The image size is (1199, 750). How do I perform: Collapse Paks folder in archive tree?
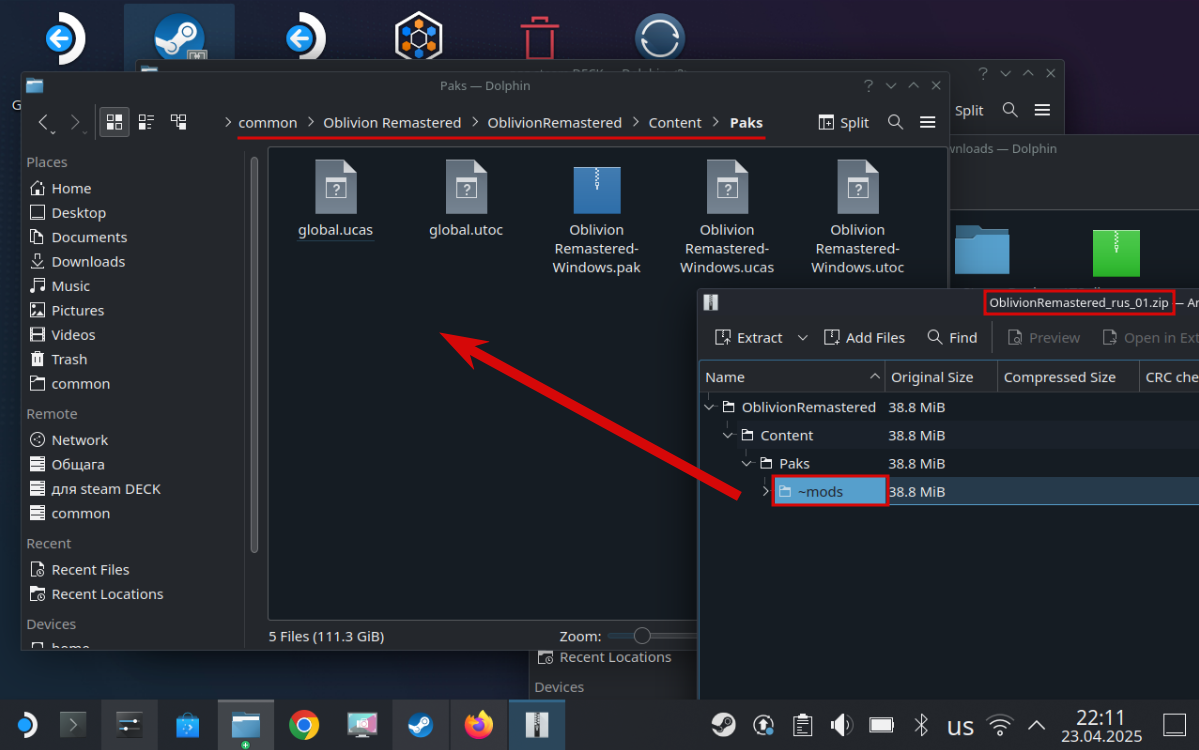click(x=747, y=463)
